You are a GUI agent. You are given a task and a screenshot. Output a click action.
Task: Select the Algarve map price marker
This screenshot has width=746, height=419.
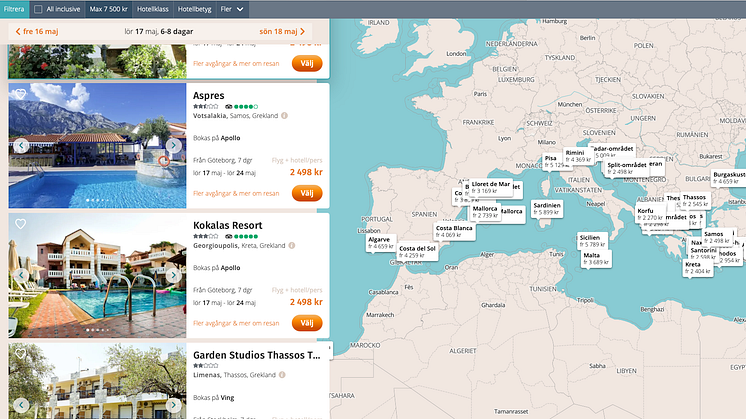tap(381, 243)
